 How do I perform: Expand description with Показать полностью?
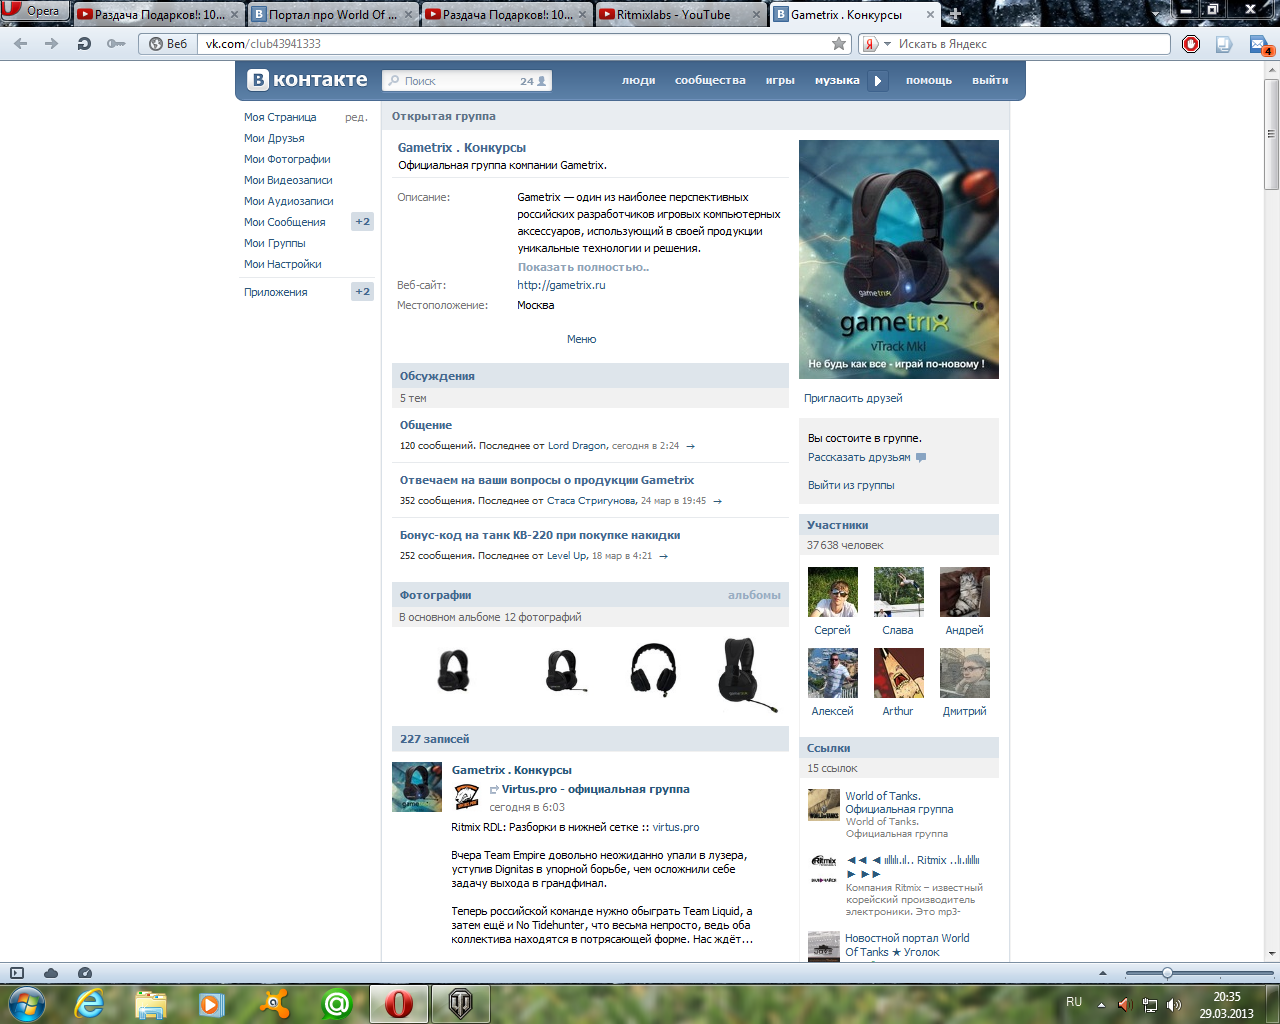pyautogui.click(x=583, y=267)
